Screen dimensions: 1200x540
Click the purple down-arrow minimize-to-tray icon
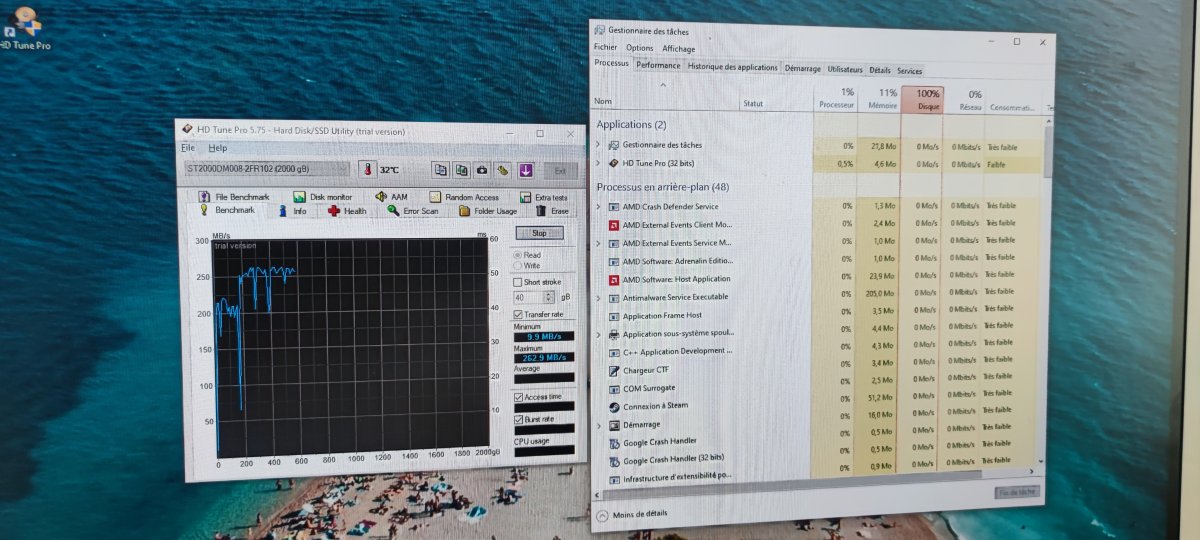click(x=526, y=170)
